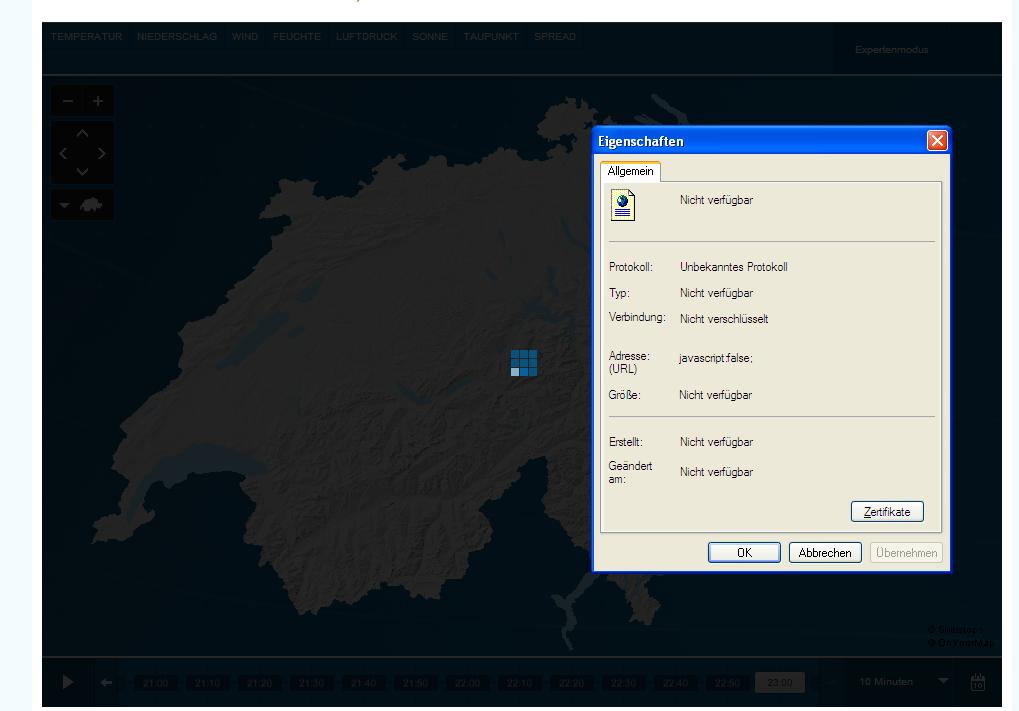The height and width of the screenshot is (711, 1019).
Task: Pan the map down with arrow
Action: 83,172
